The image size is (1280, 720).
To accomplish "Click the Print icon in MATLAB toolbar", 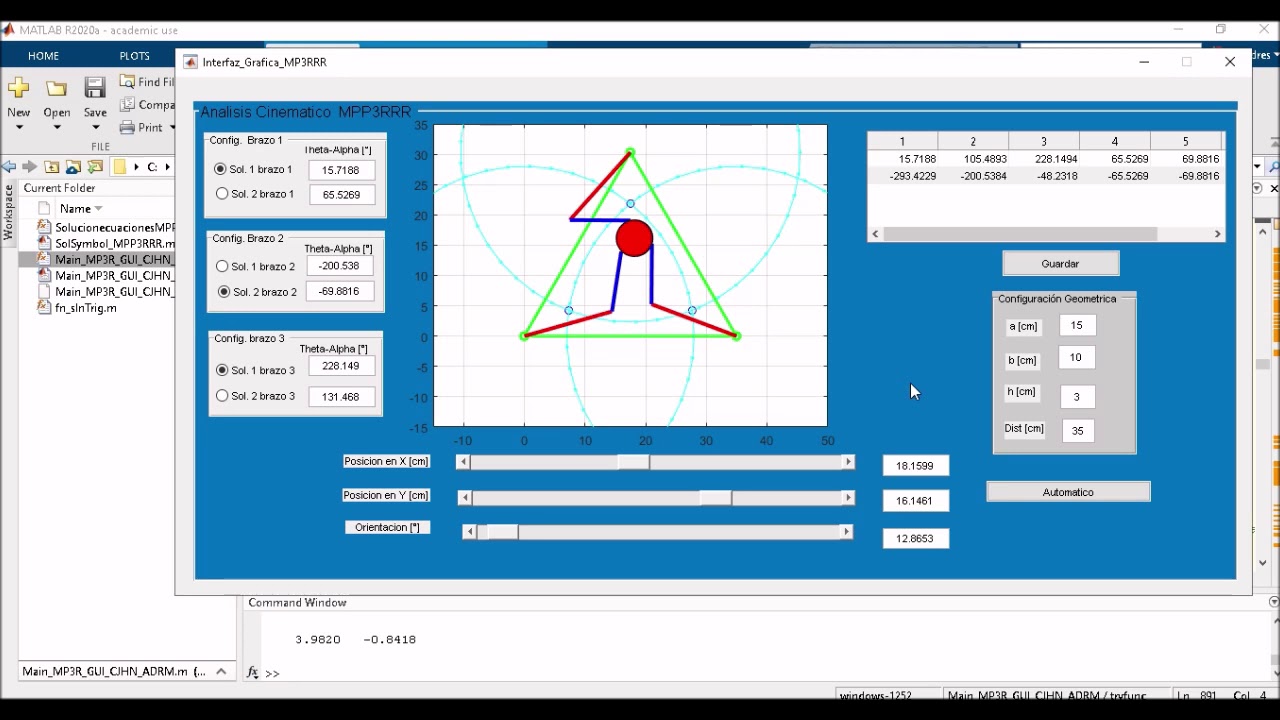I will [x=127, y=127].
